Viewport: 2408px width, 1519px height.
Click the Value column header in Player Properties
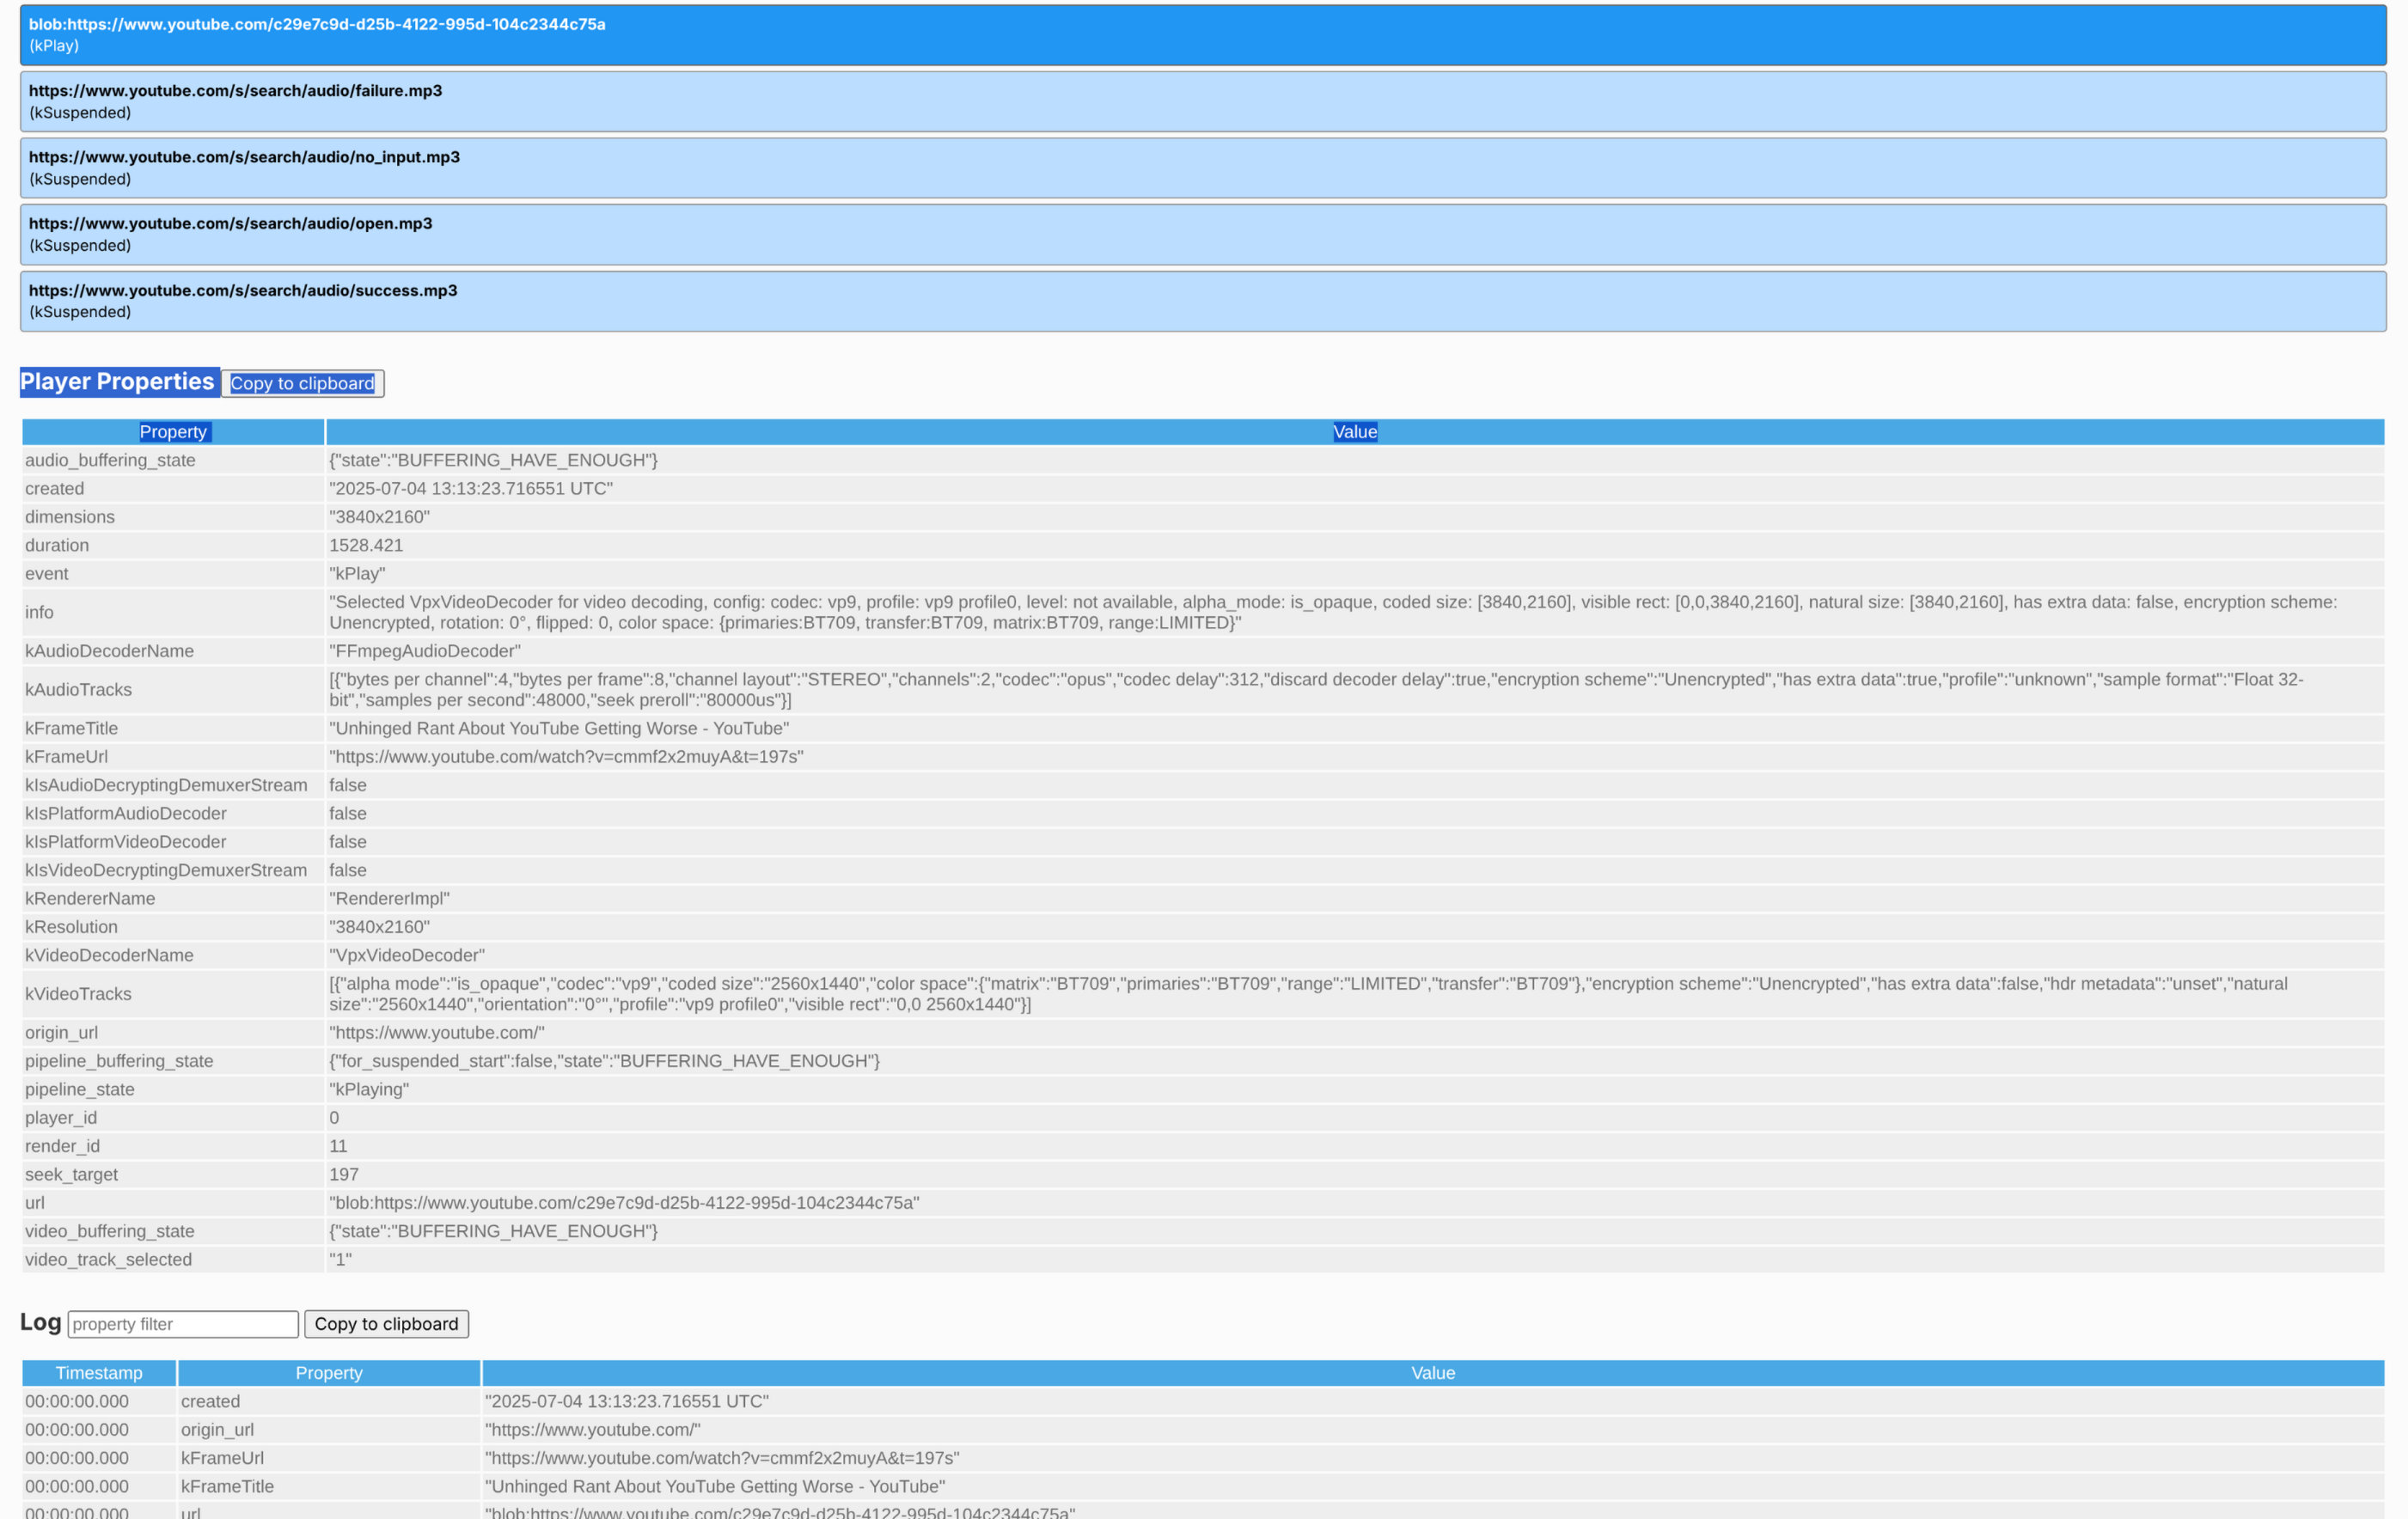[1354, 432]
